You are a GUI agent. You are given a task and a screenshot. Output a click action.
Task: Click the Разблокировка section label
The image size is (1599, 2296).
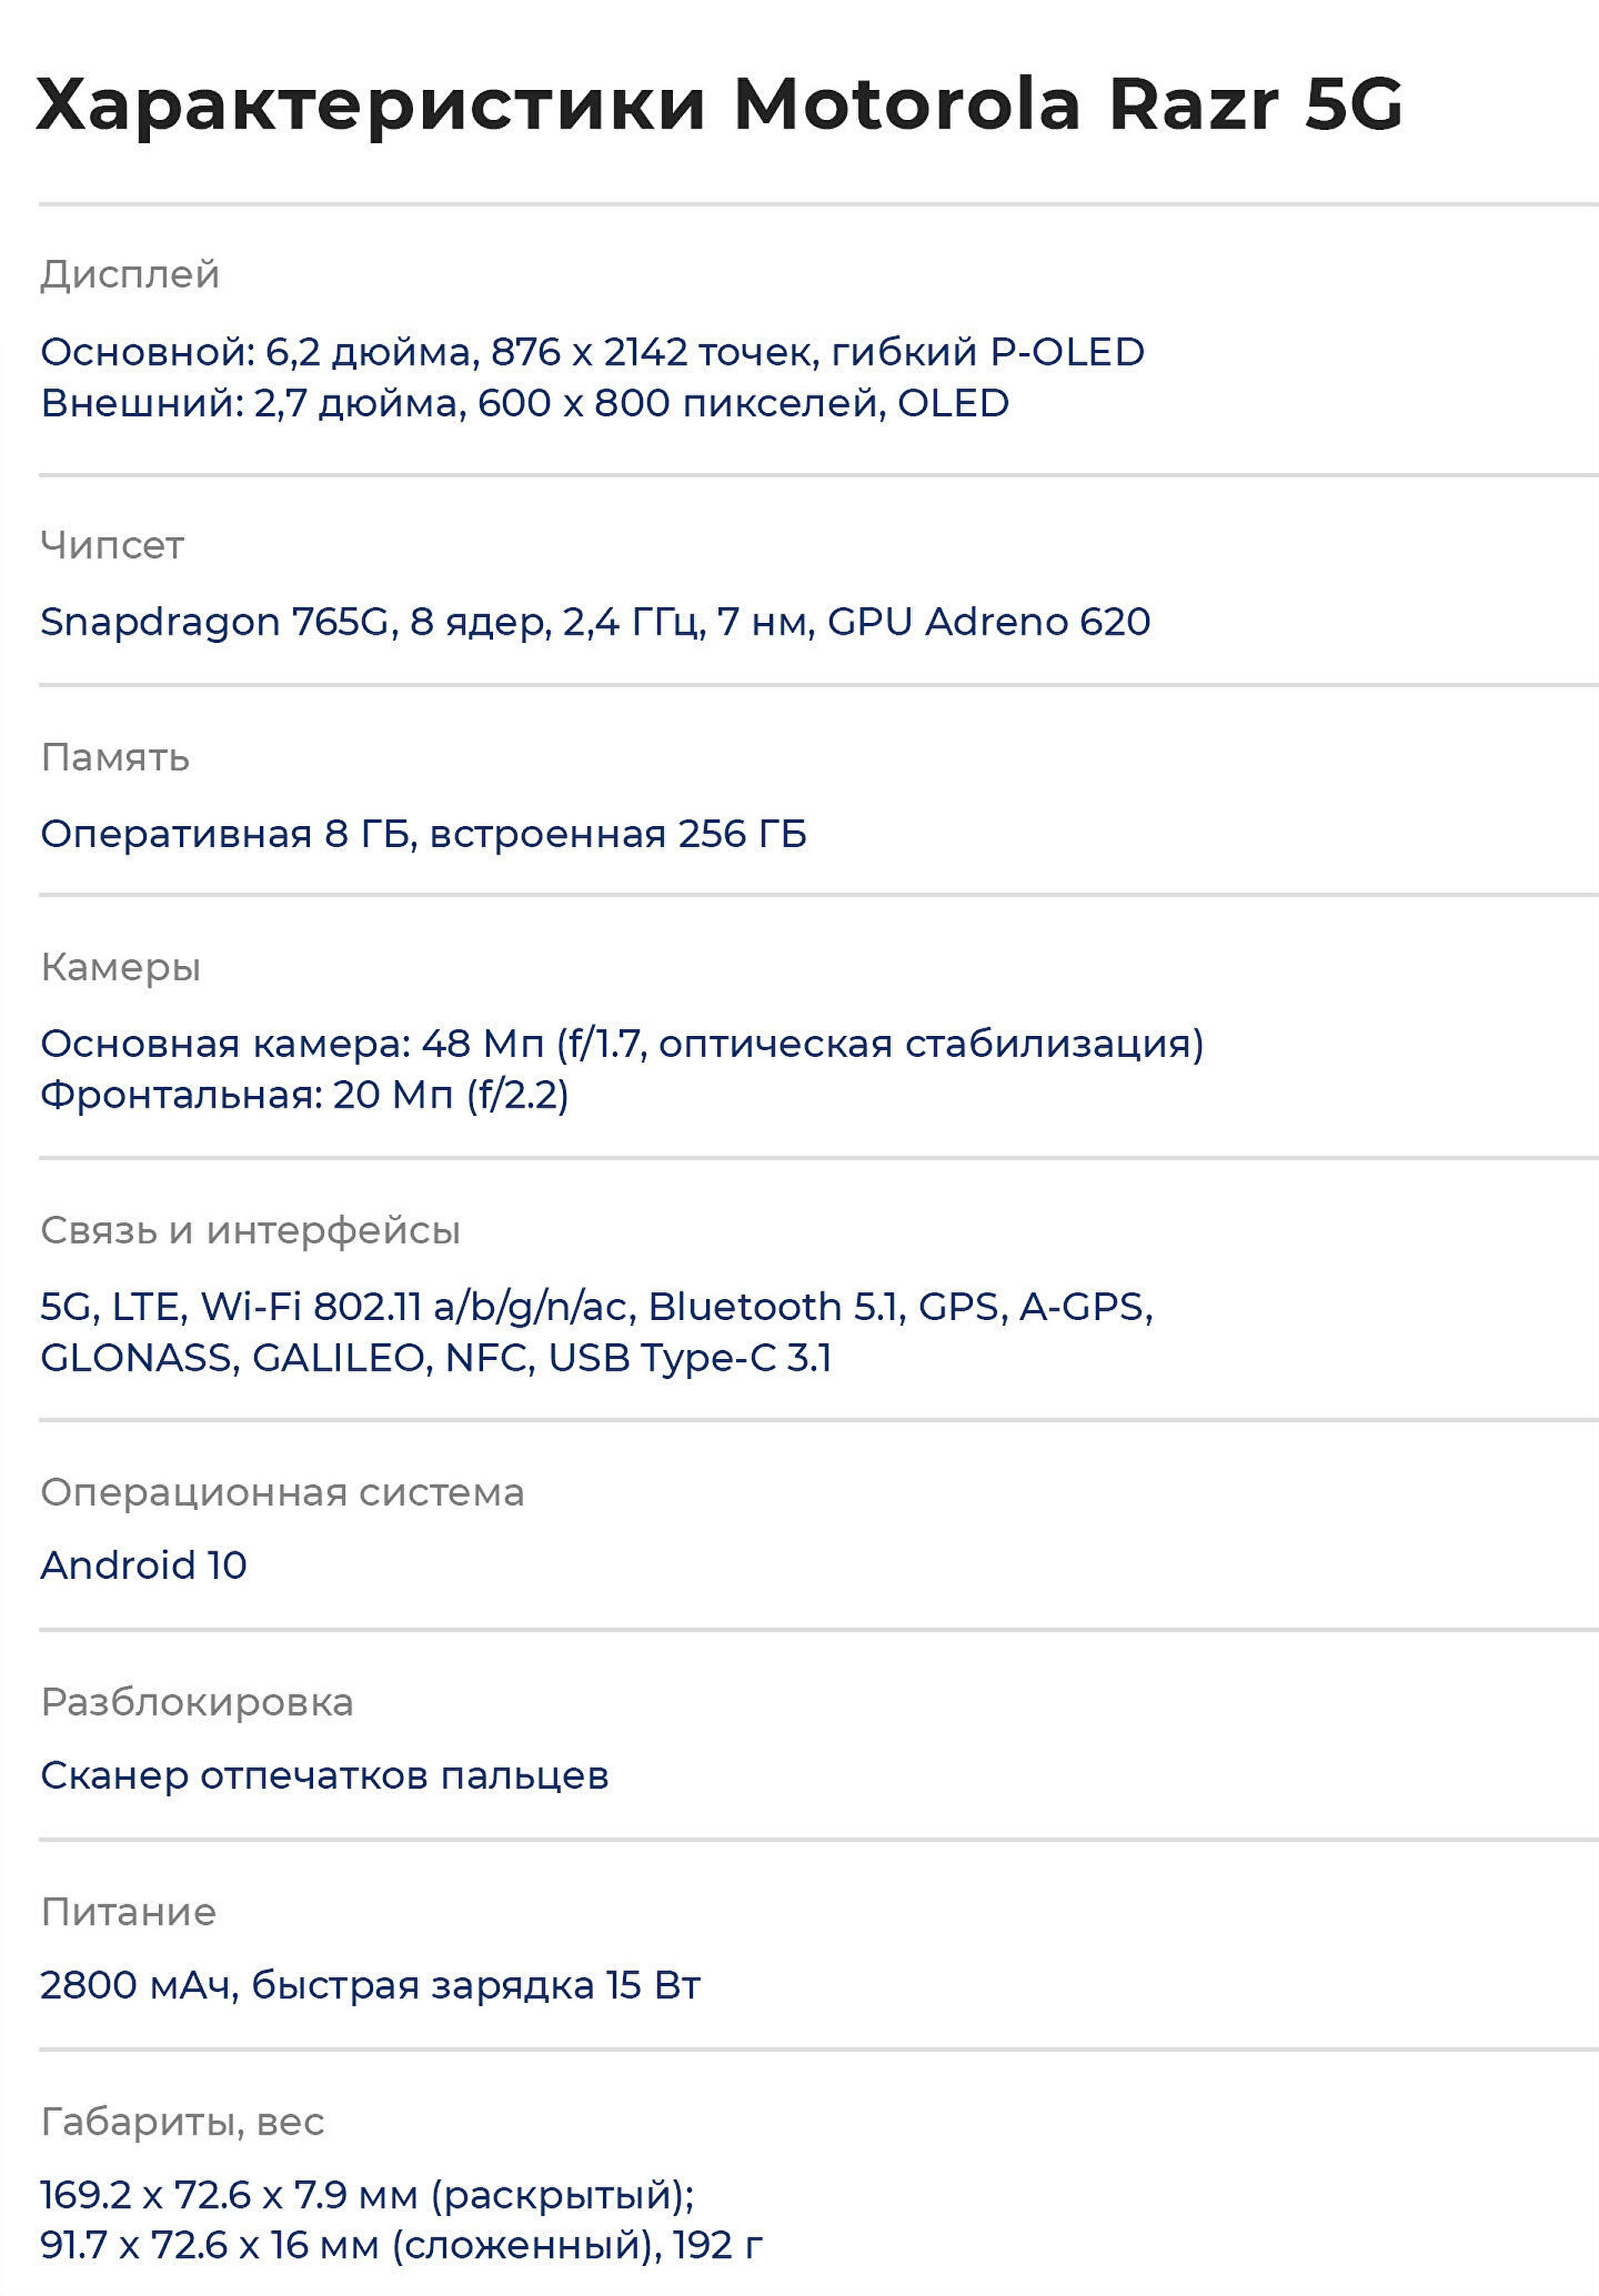(197, 1702)
